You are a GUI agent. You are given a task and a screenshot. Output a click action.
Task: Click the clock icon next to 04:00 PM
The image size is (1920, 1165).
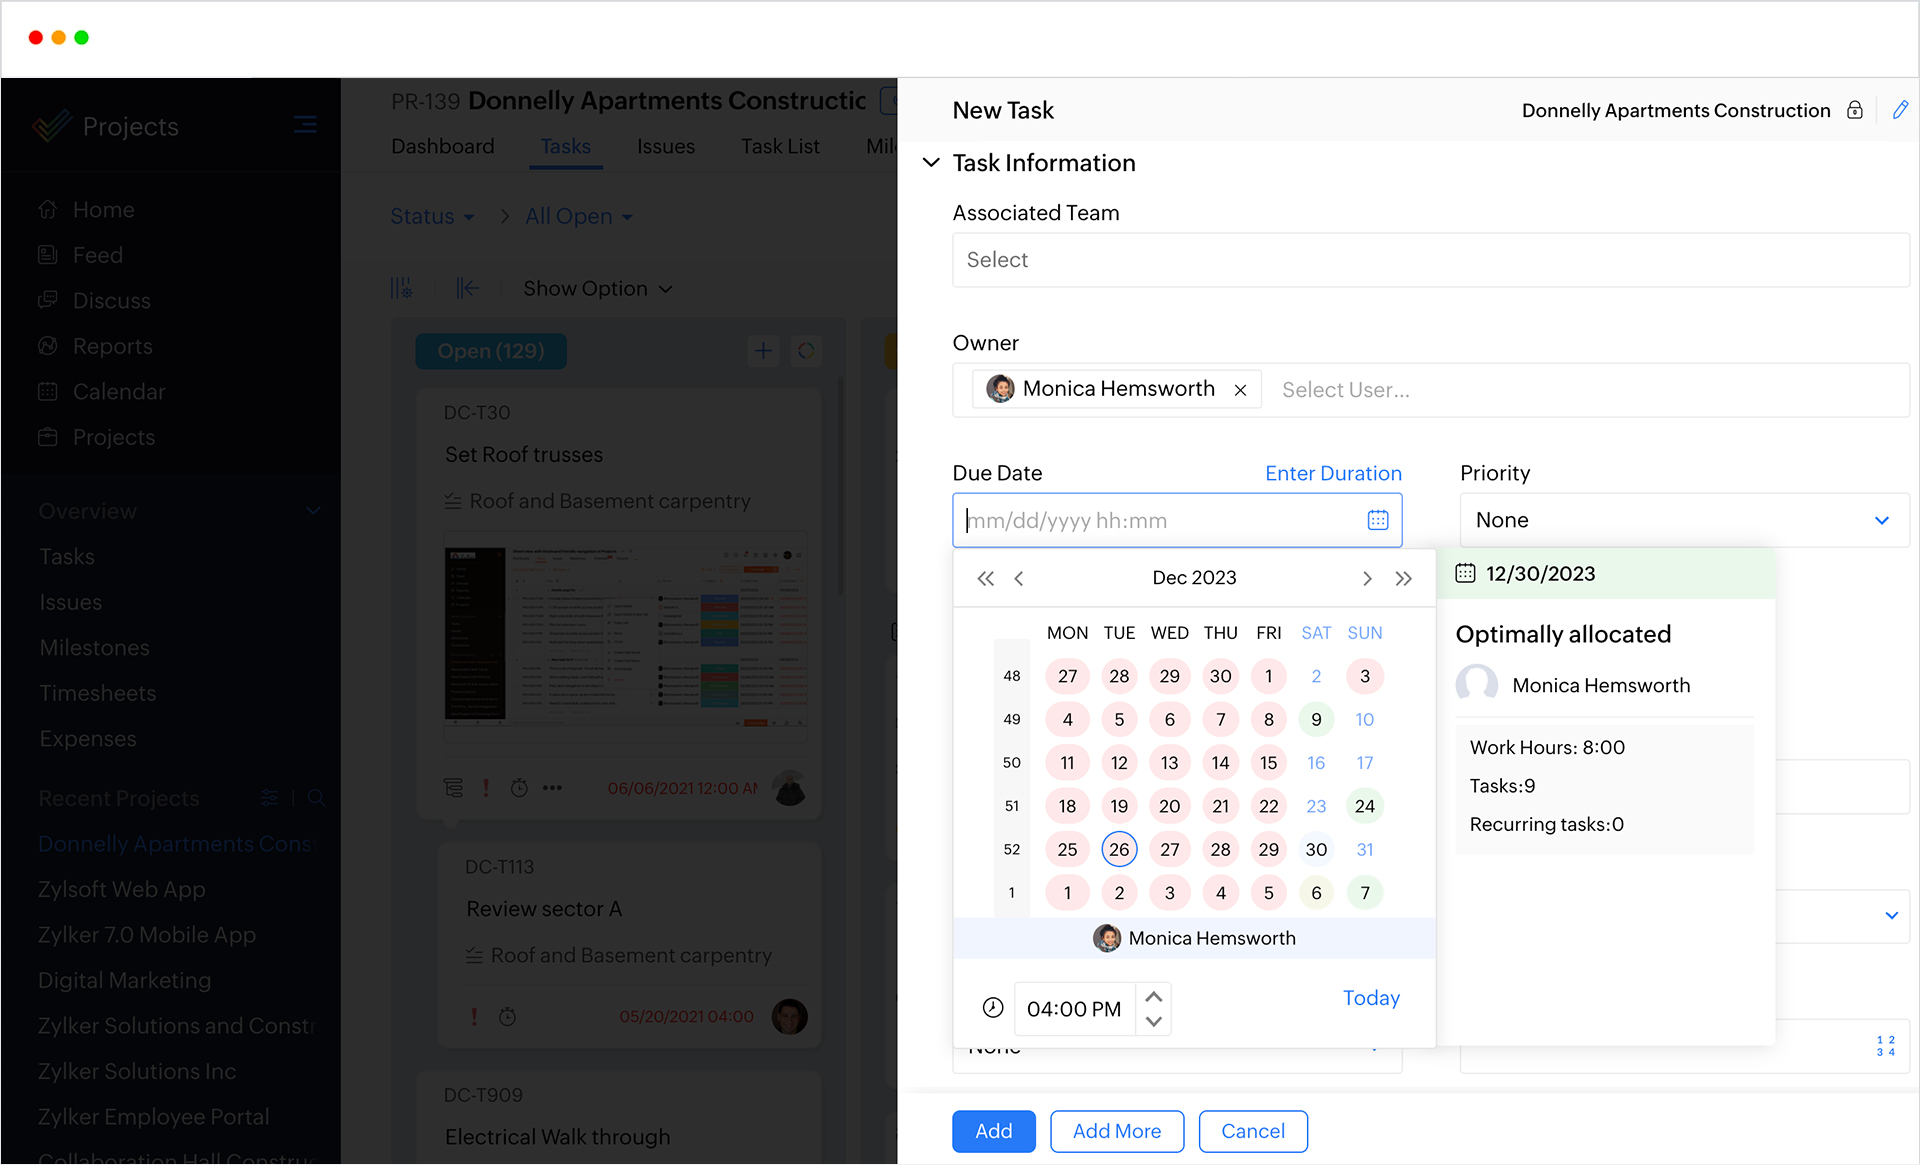tap(993, 1007)
